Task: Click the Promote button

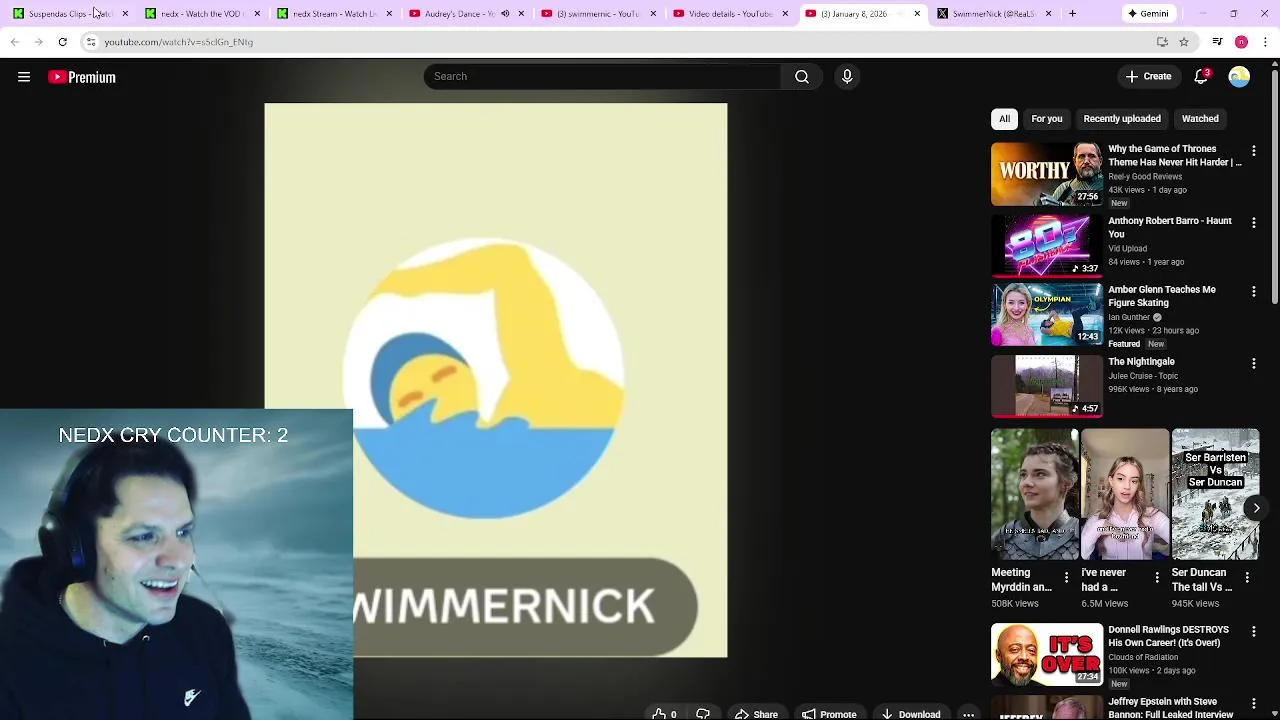Action: pyautogui.click(x=829, y=714)
